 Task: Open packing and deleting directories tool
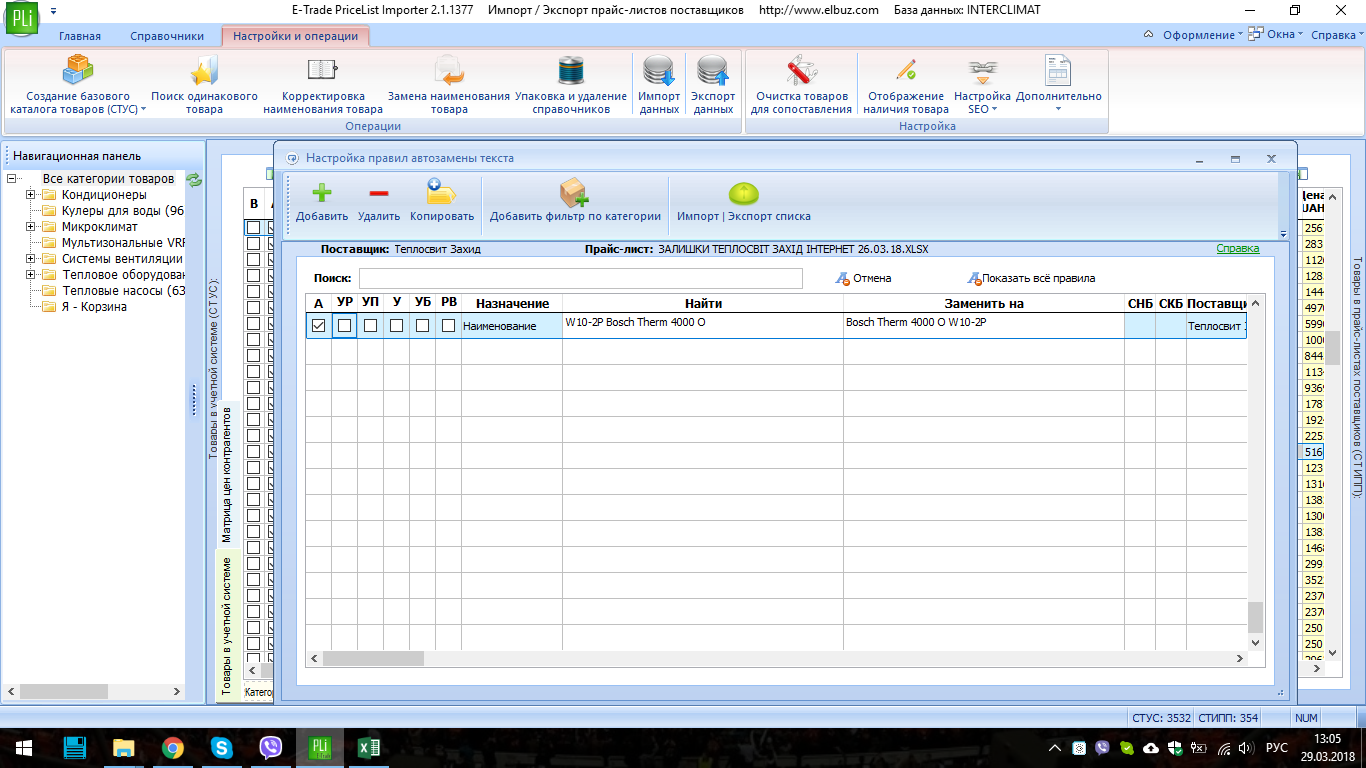571,84
